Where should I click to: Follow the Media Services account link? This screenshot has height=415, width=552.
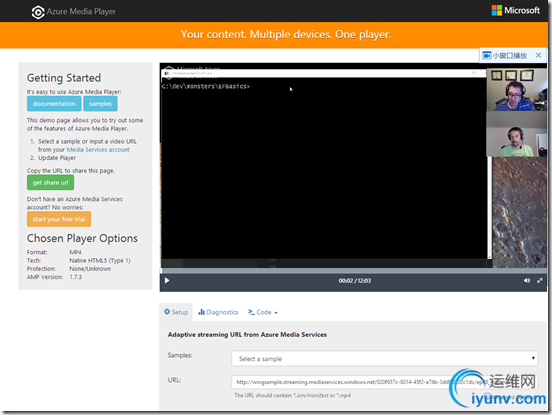coord(98,150)
